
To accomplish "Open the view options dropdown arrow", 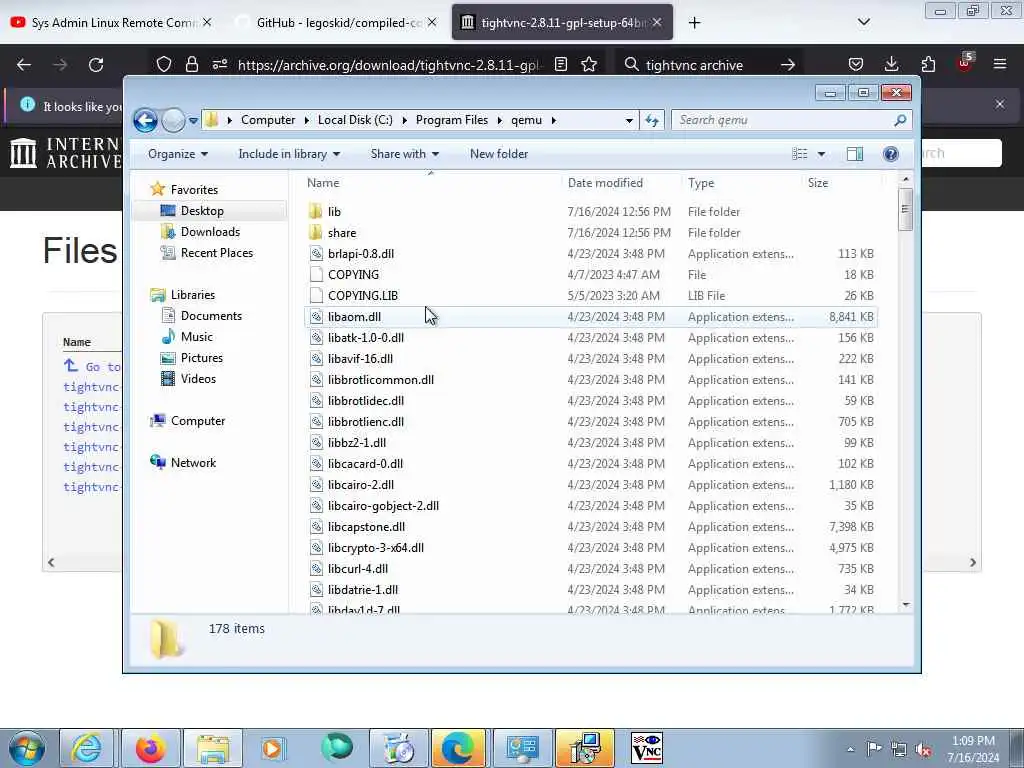I will [822, 154].
